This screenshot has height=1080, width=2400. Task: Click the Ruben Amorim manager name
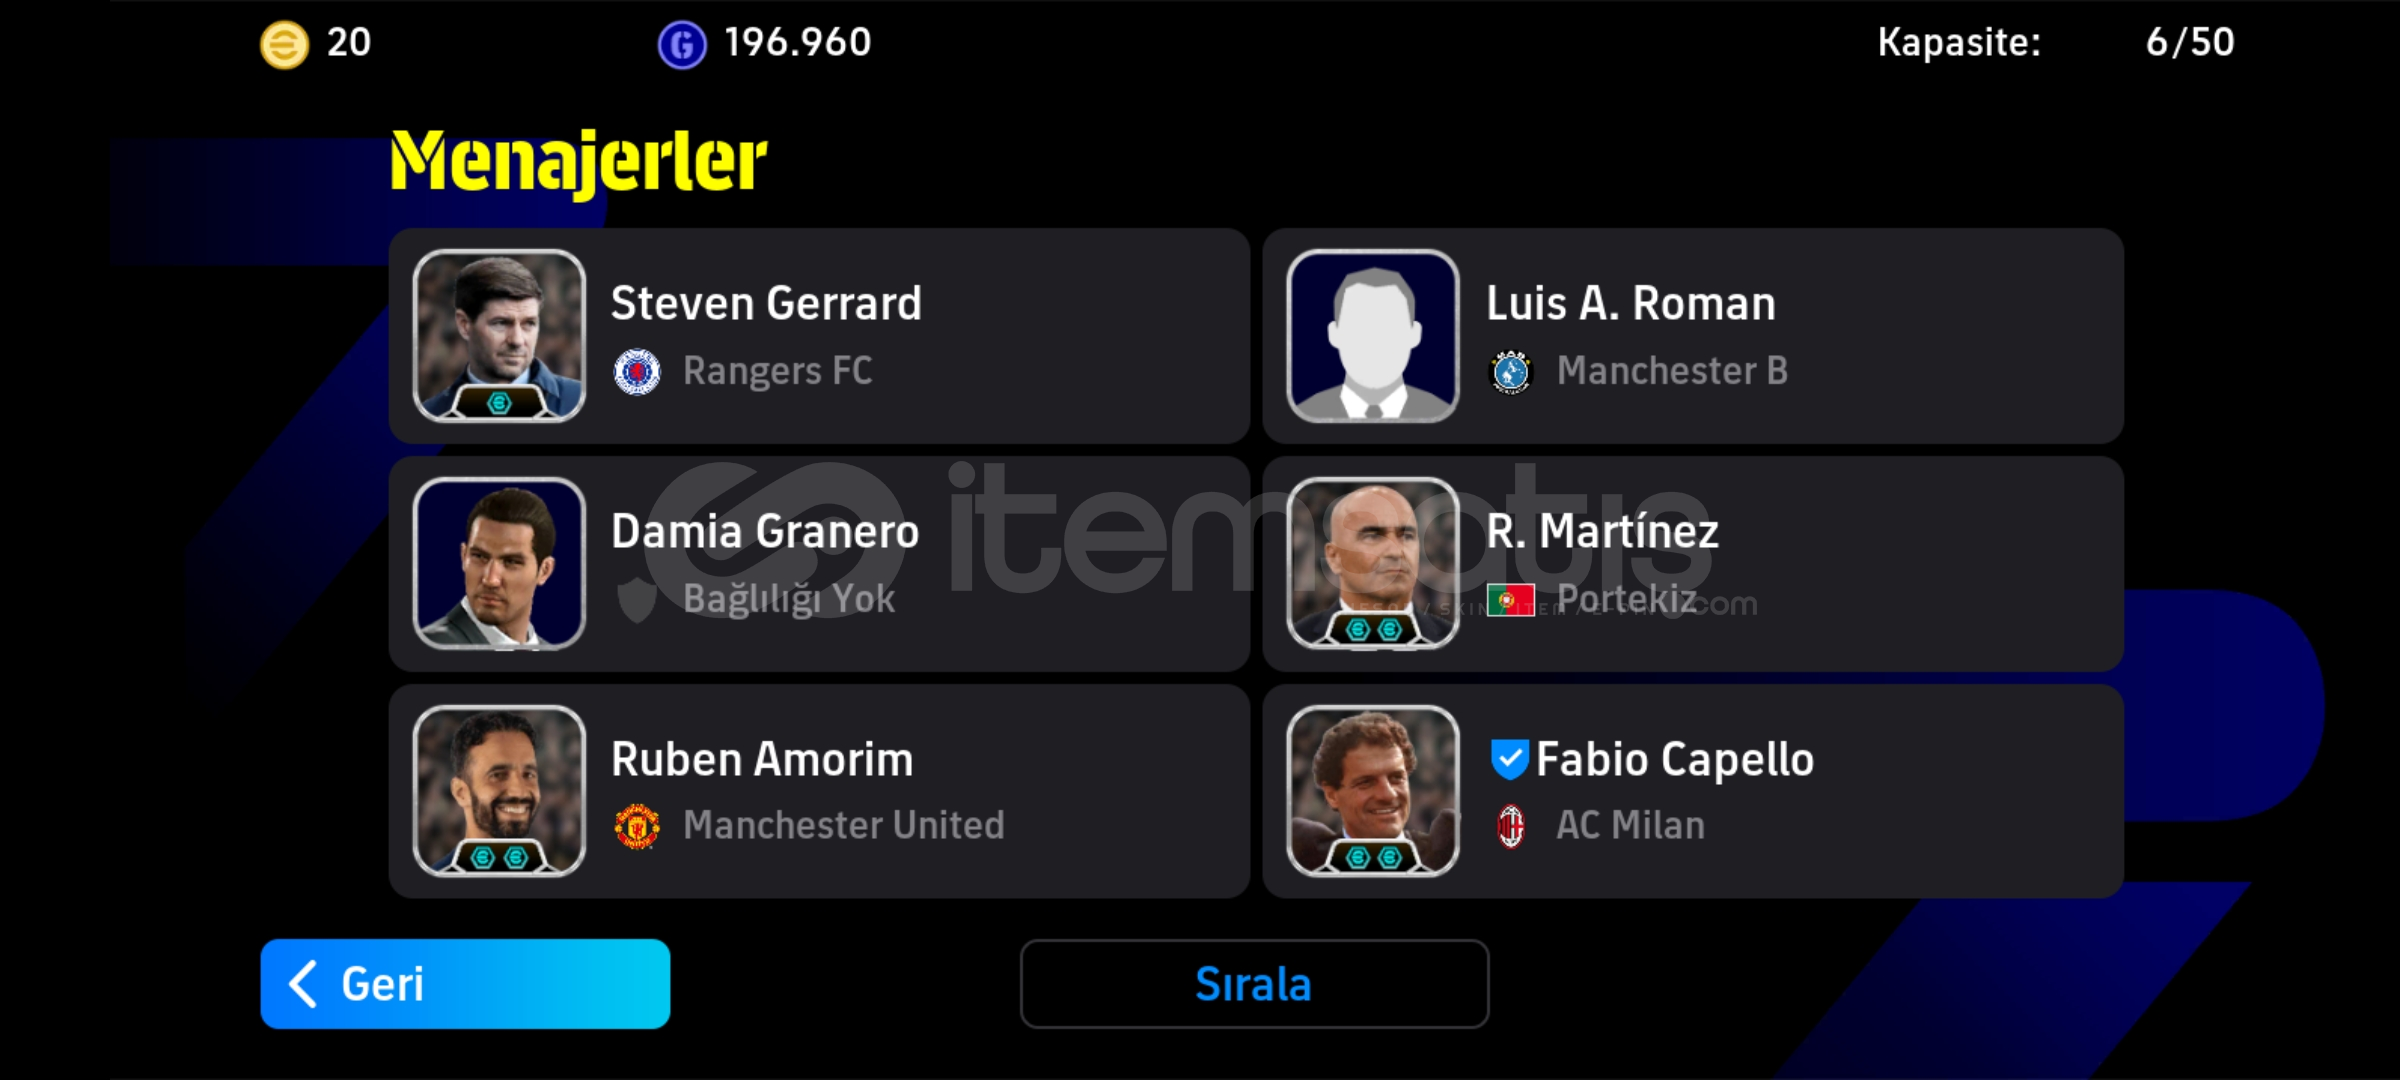click(762, 759)
